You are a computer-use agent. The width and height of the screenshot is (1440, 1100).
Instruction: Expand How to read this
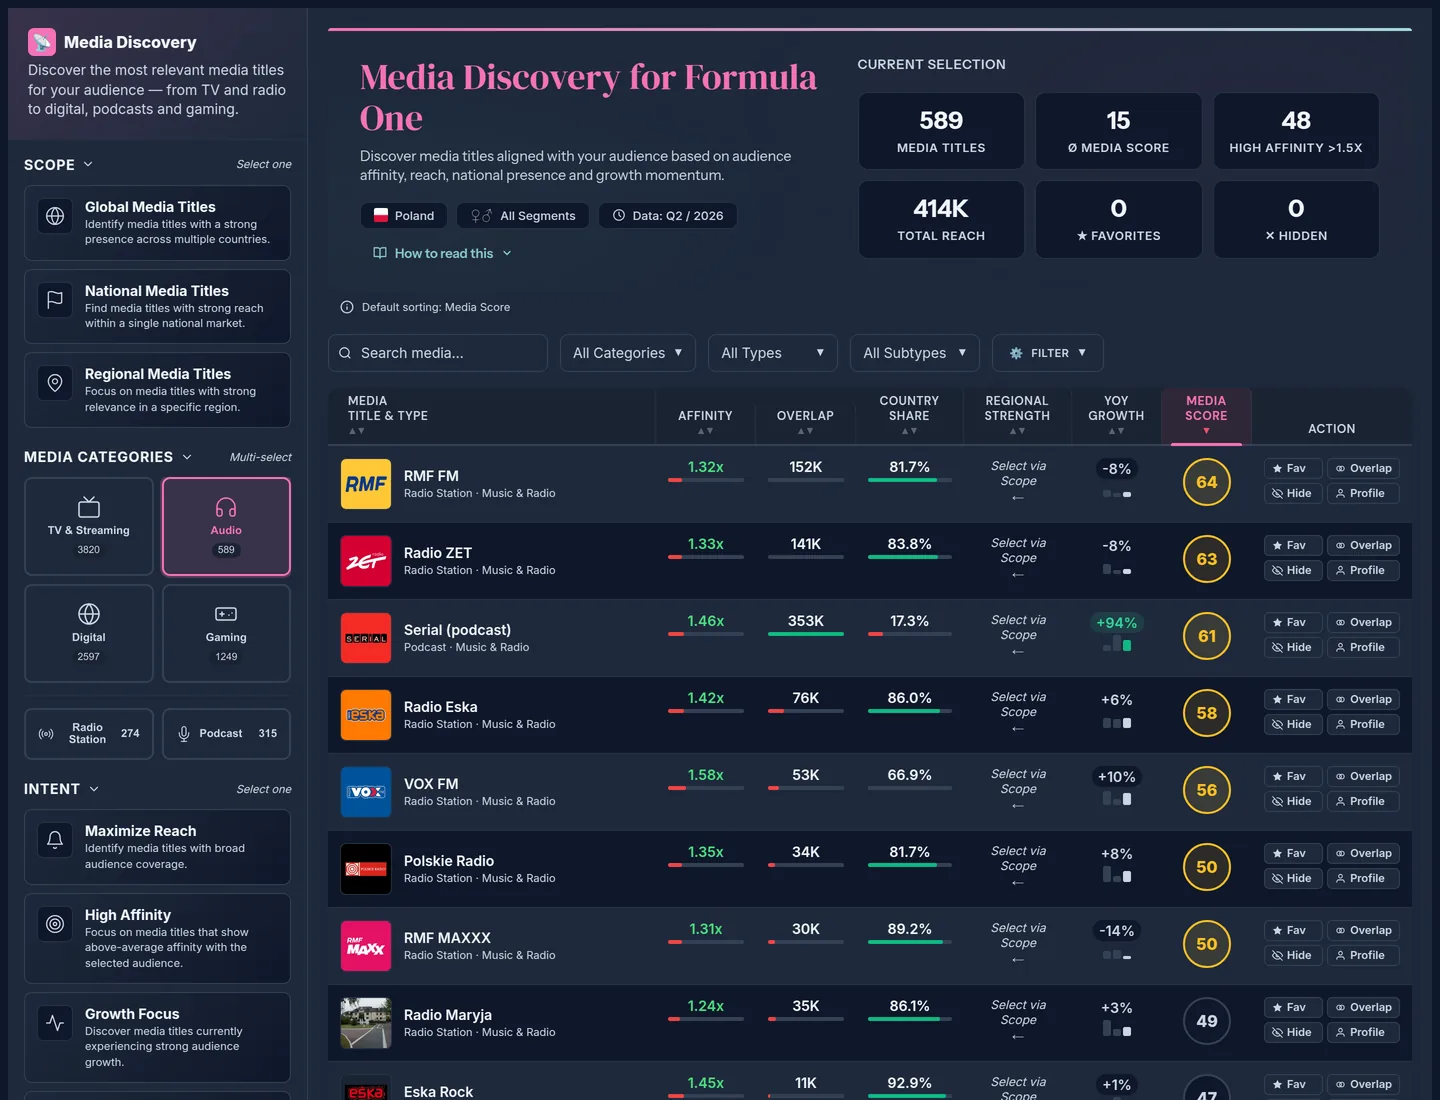(443, 253)
